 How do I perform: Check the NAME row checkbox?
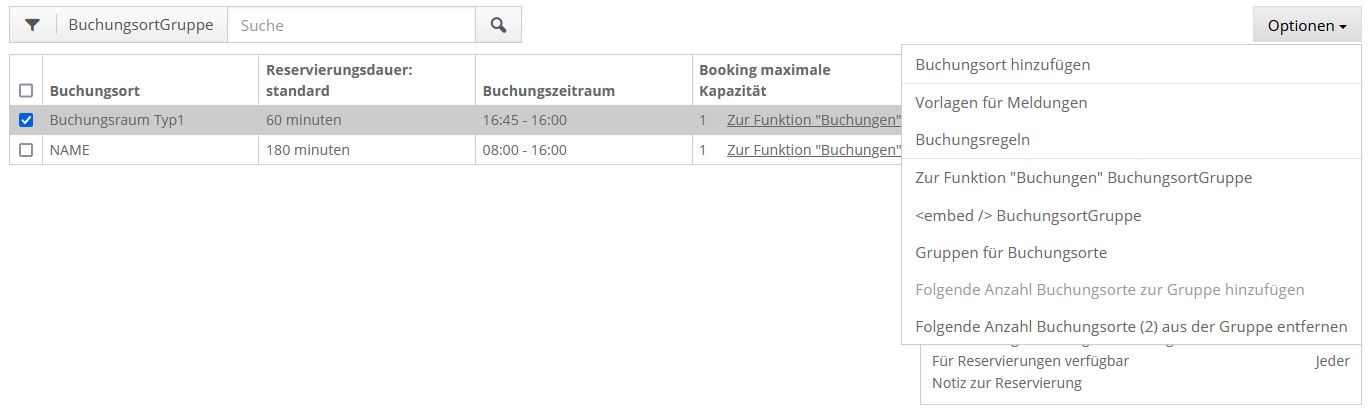(x=26, y=150)
